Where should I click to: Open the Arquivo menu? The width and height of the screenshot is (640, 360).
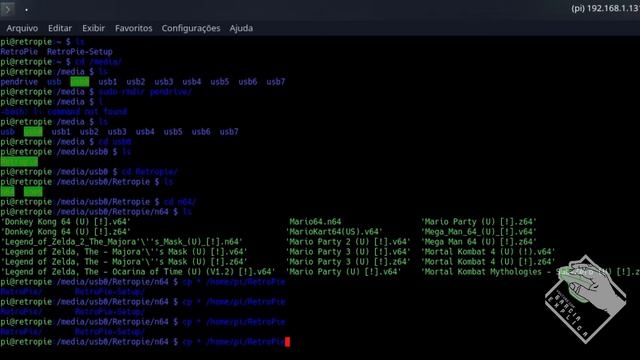coord(22,28)
